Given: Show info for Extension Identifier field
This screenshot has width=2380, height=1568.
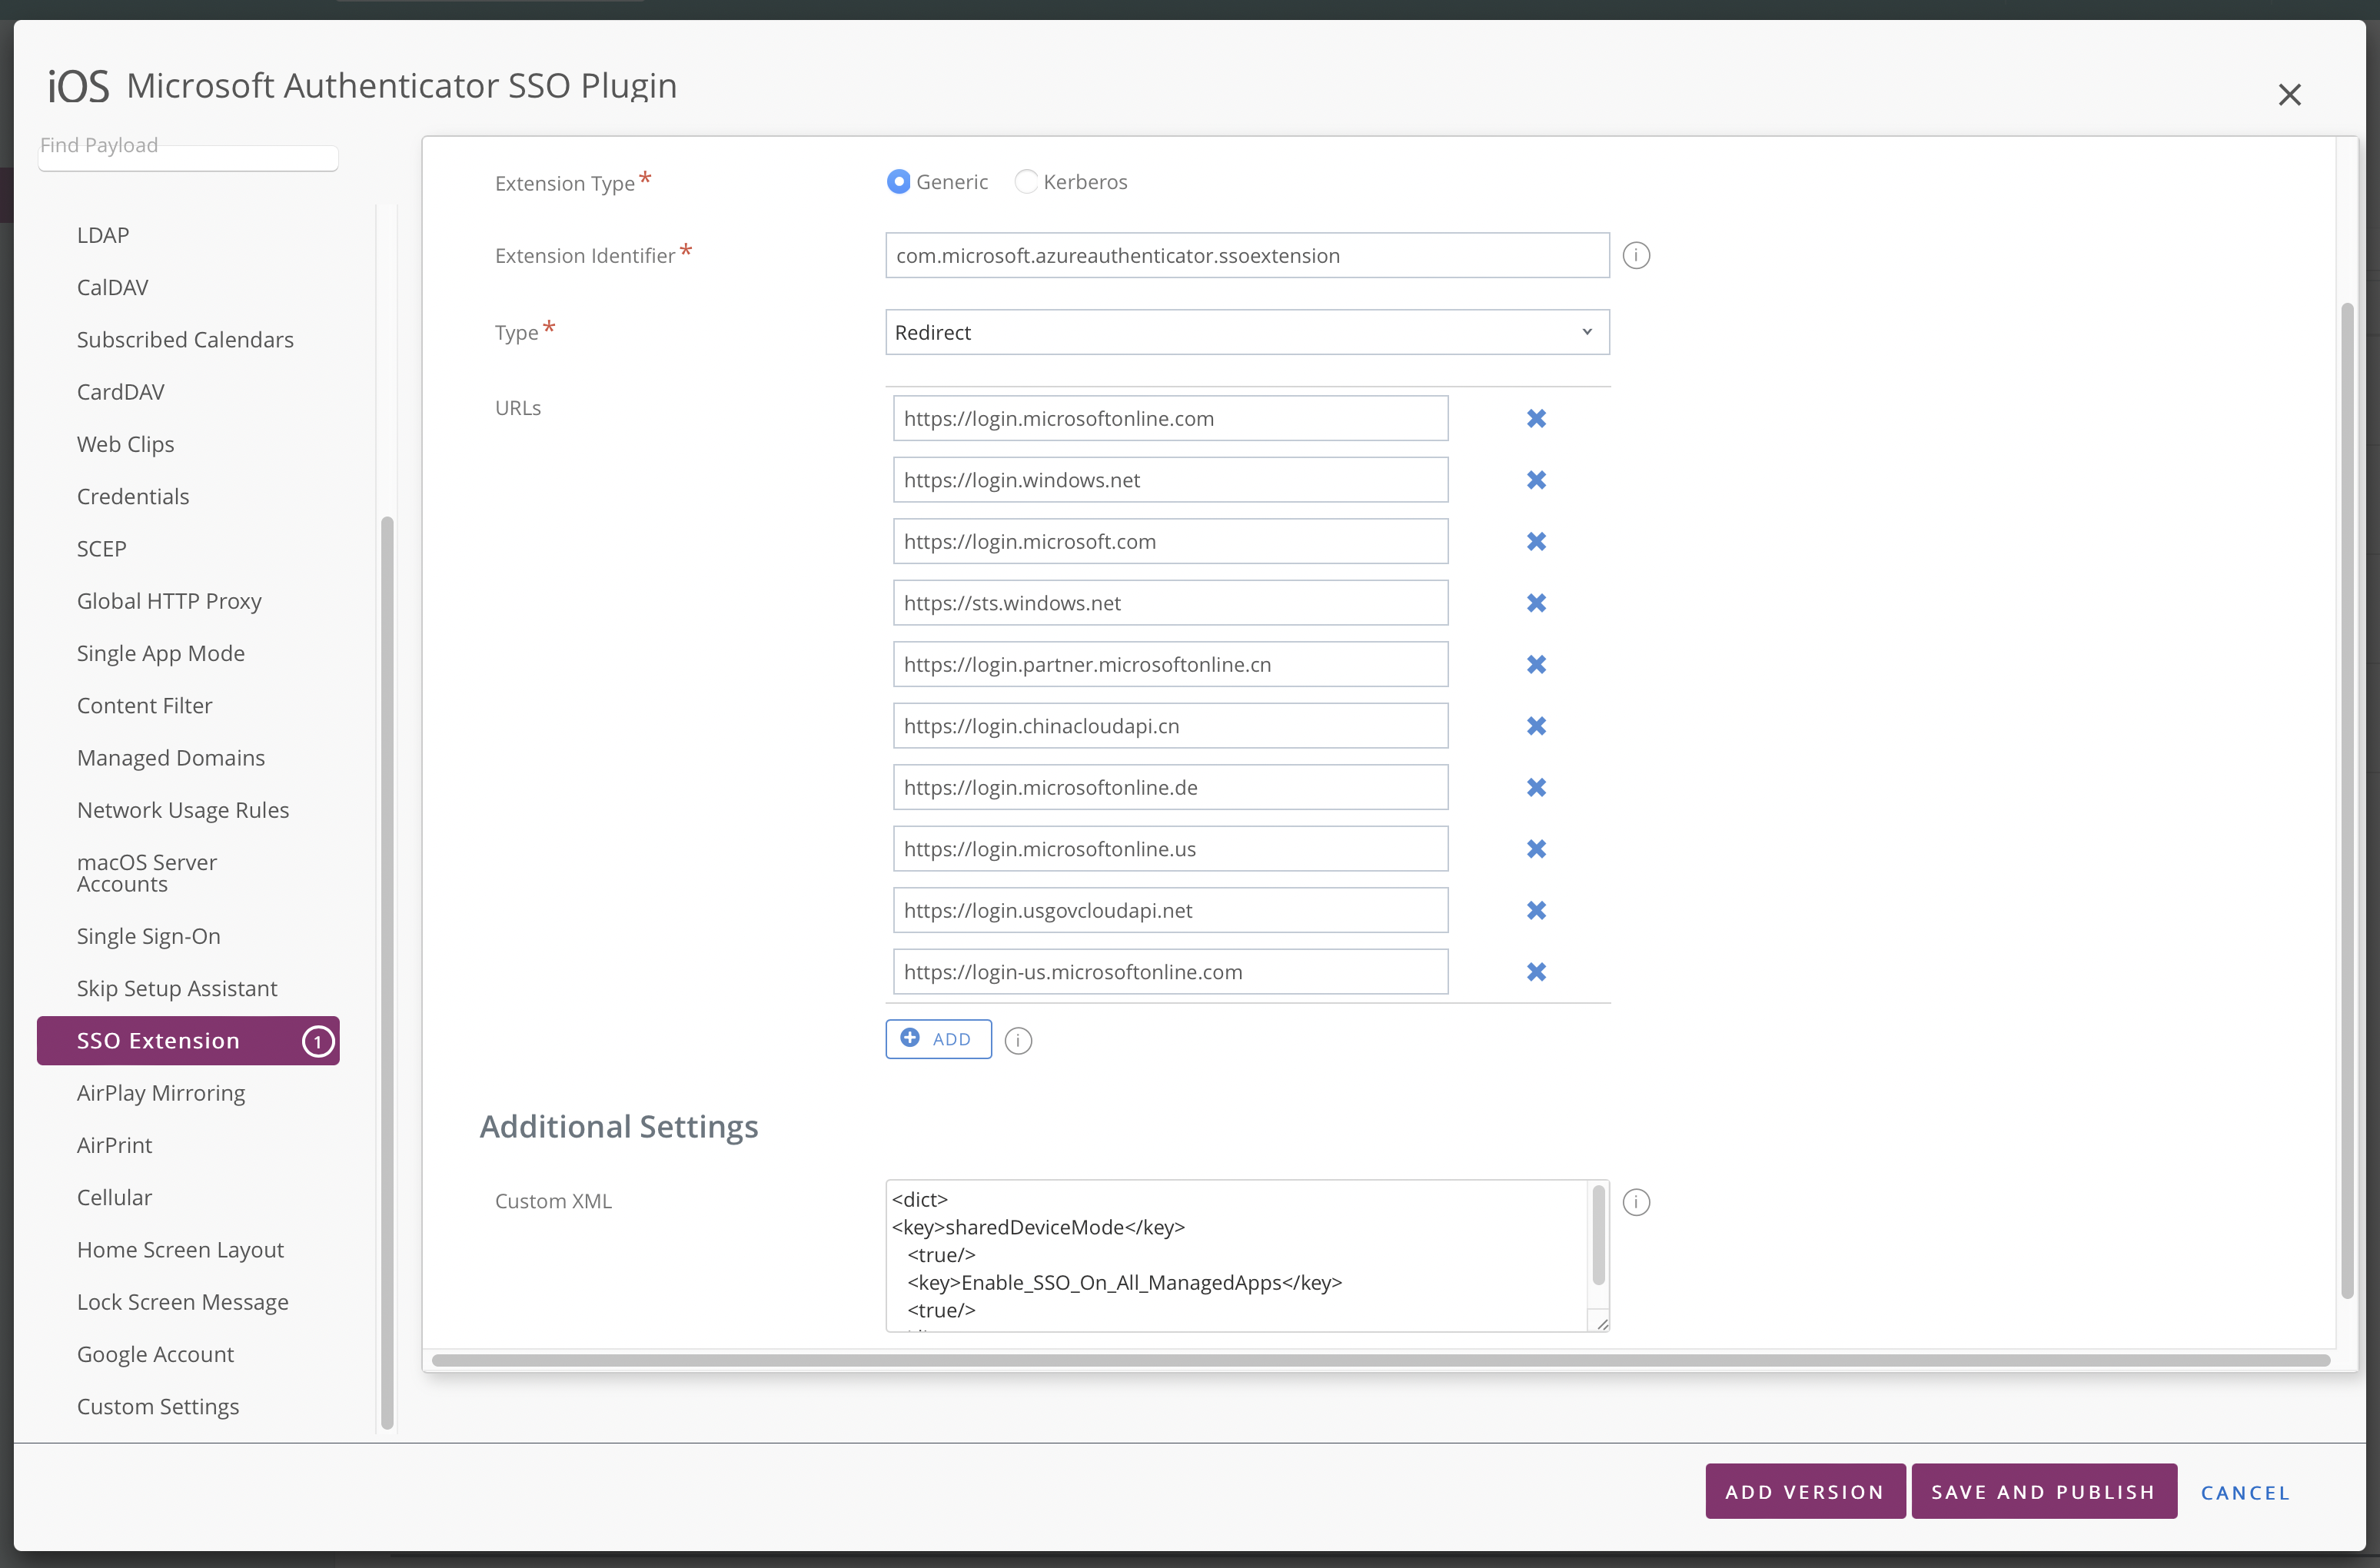Looking at the screenshot, I should [x=1636, y=256].
